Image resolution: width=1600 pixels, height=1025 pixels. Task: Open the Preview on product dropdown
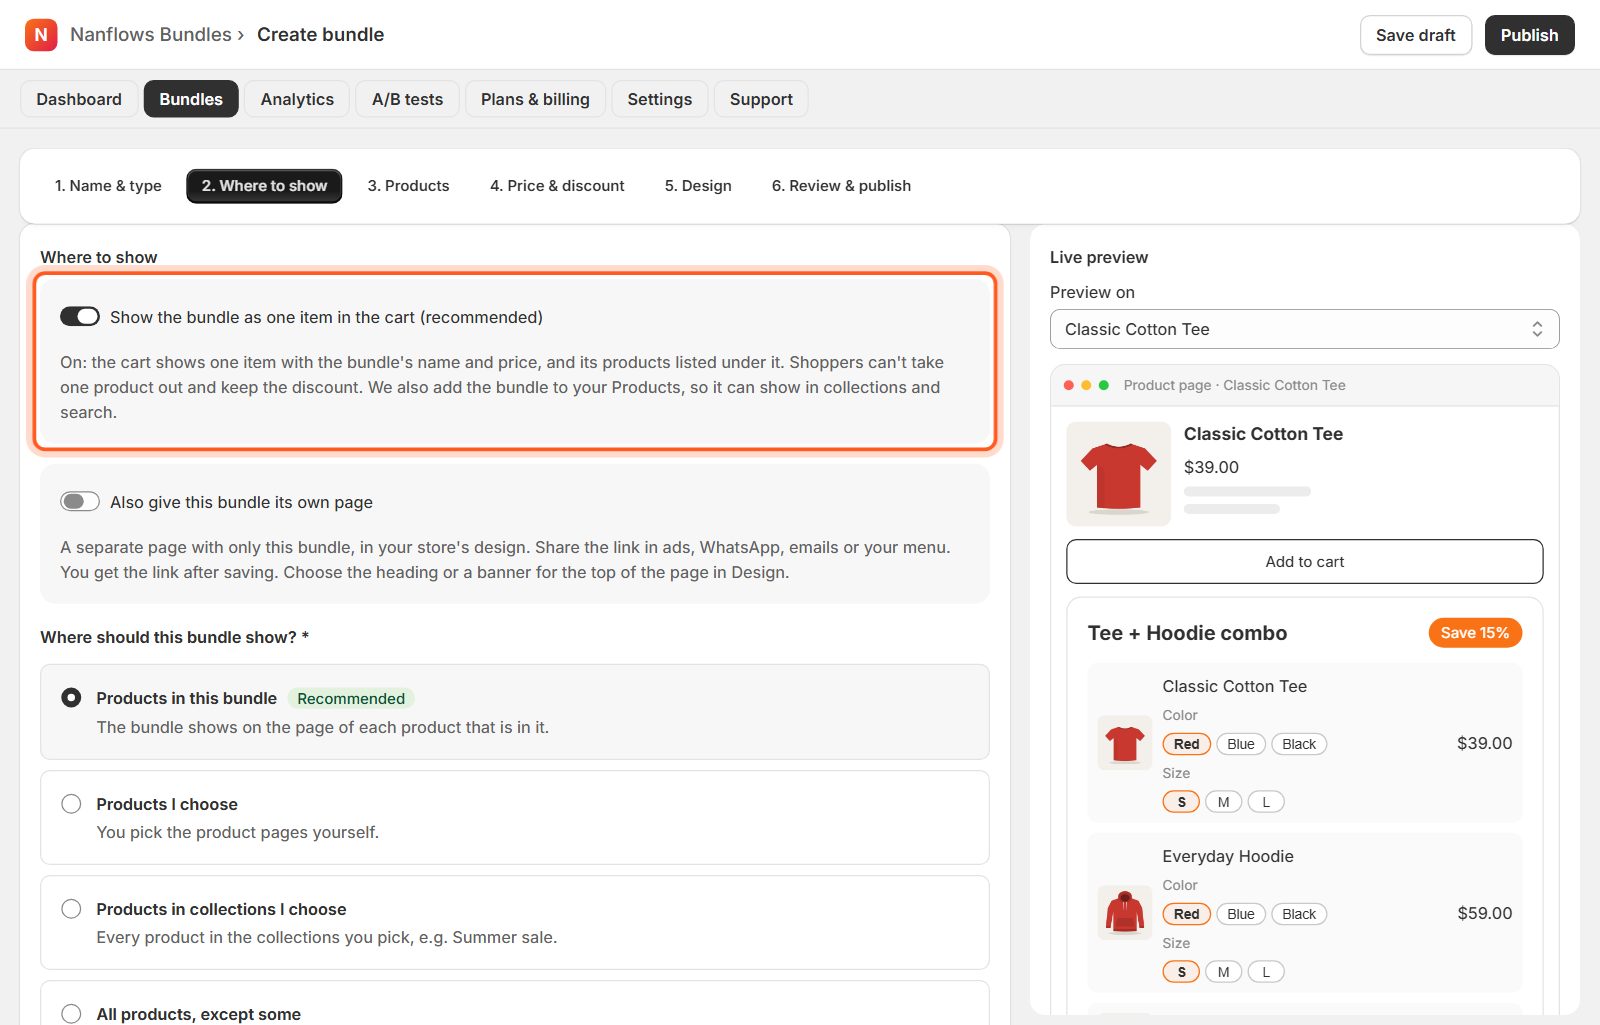coord(1304,329)
